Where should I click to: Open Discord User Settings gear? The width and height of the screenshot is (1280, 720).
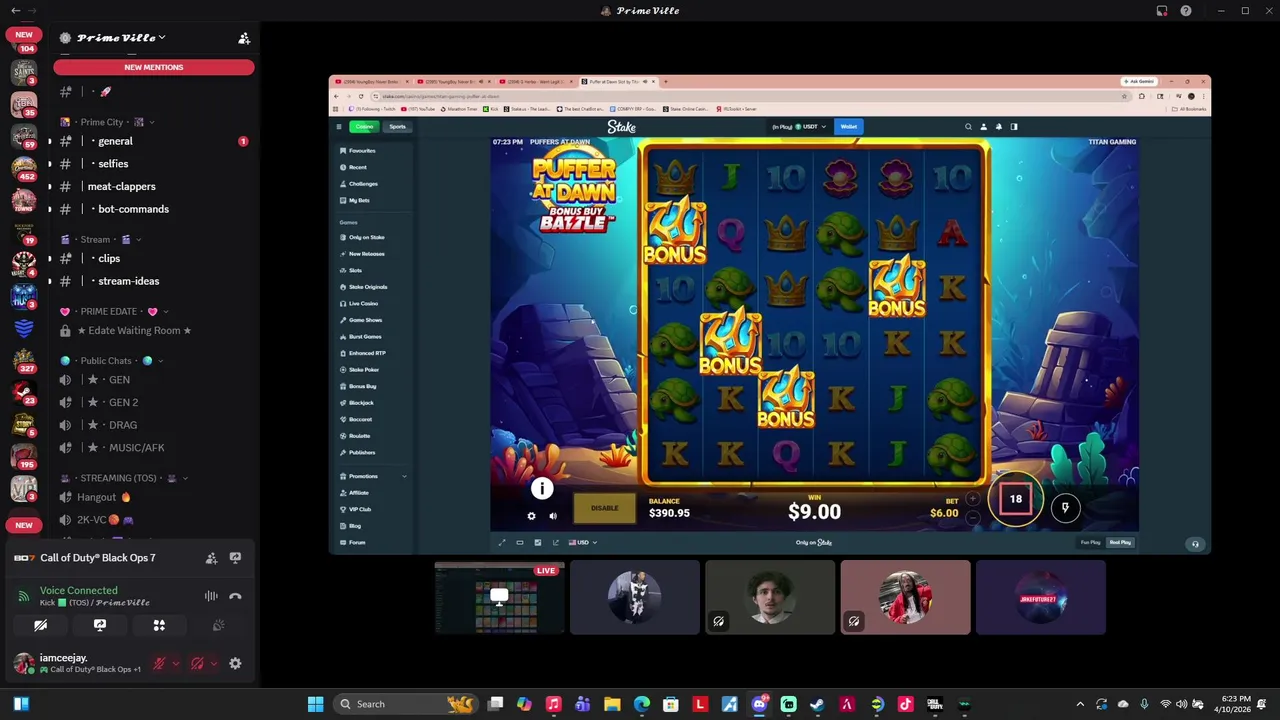point(235,663)
